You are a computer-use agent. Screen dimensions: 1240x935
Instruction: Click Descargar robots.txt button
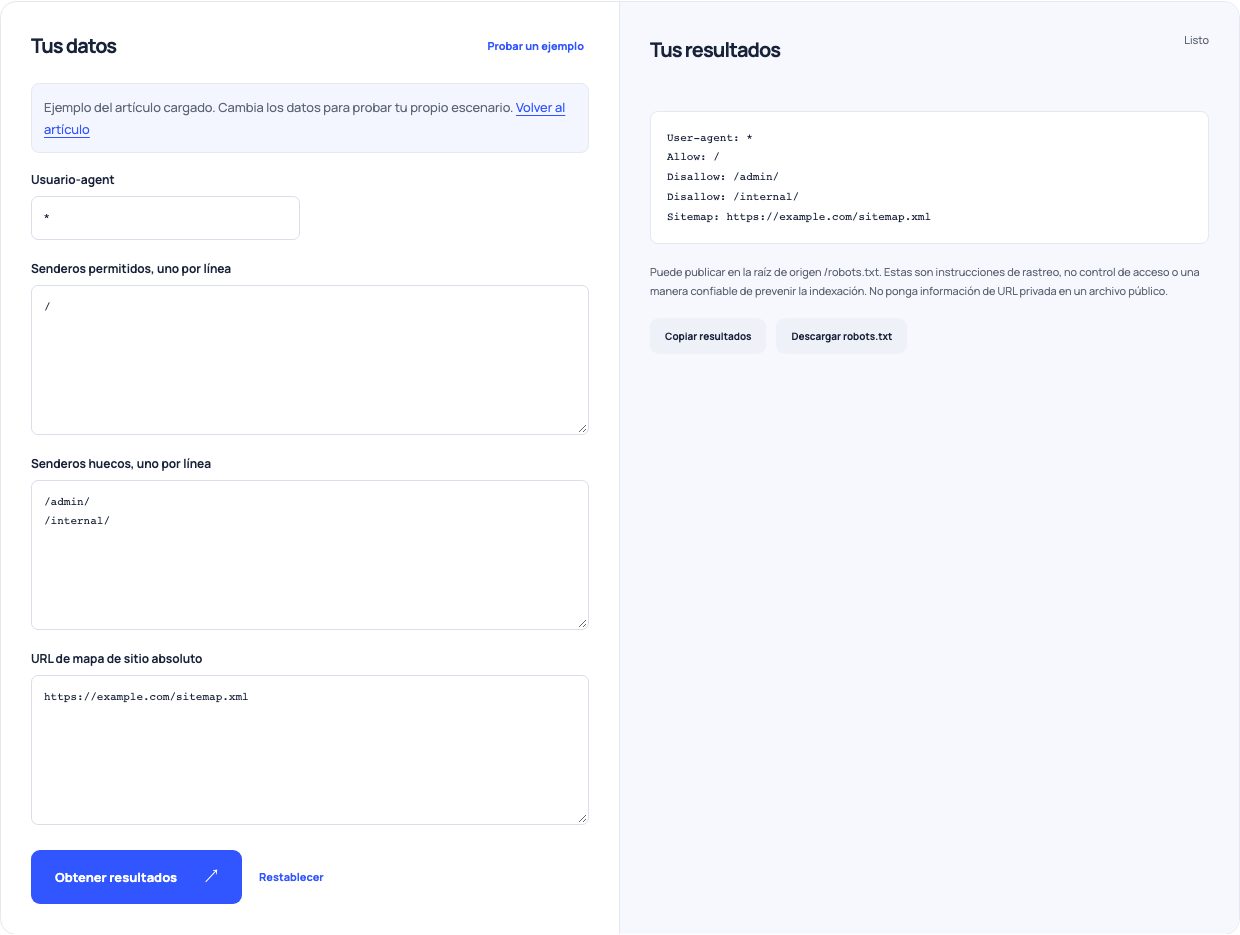[841, 336]
